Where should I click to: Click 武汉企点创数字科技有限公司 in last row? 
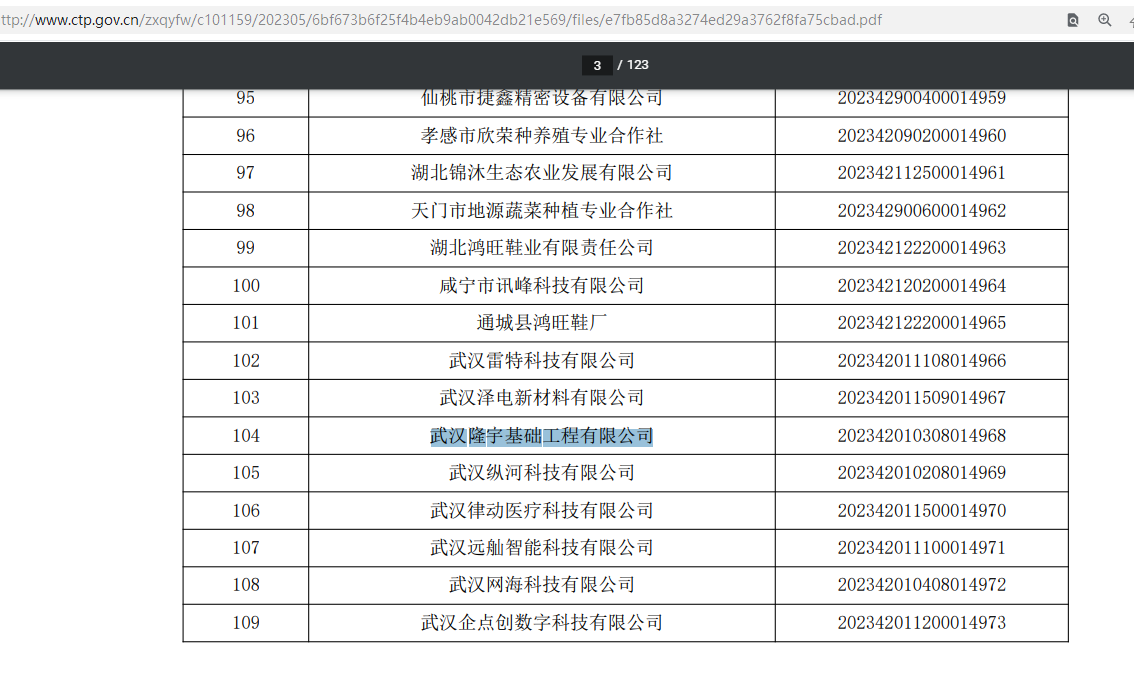point(541,623)
